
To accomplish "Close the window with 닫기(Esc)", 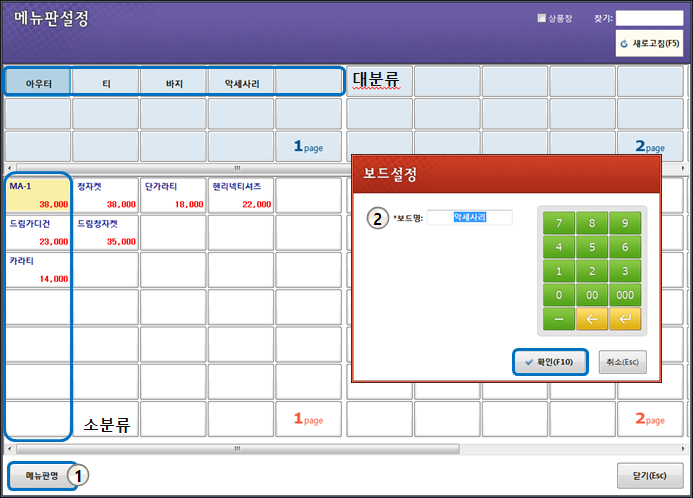I will [x=650, y=475].
